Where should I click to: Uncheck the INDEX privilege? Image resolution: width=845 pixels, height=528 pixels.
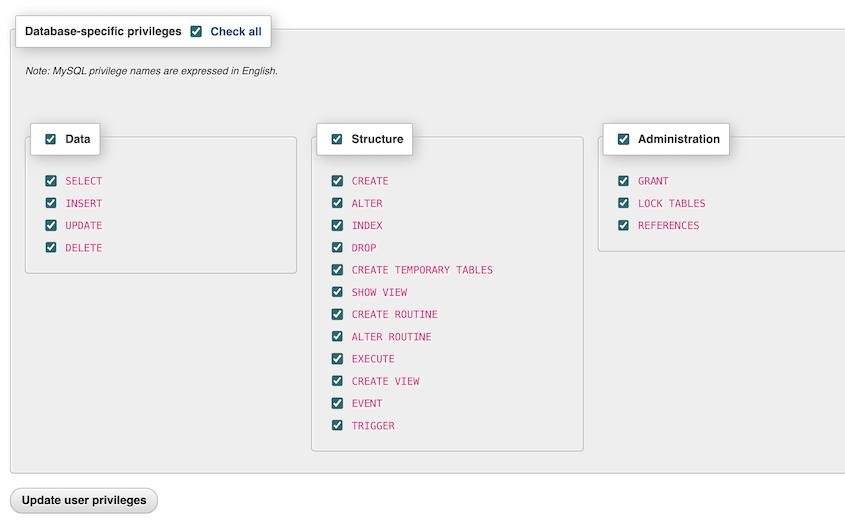(x=337, y=225)
